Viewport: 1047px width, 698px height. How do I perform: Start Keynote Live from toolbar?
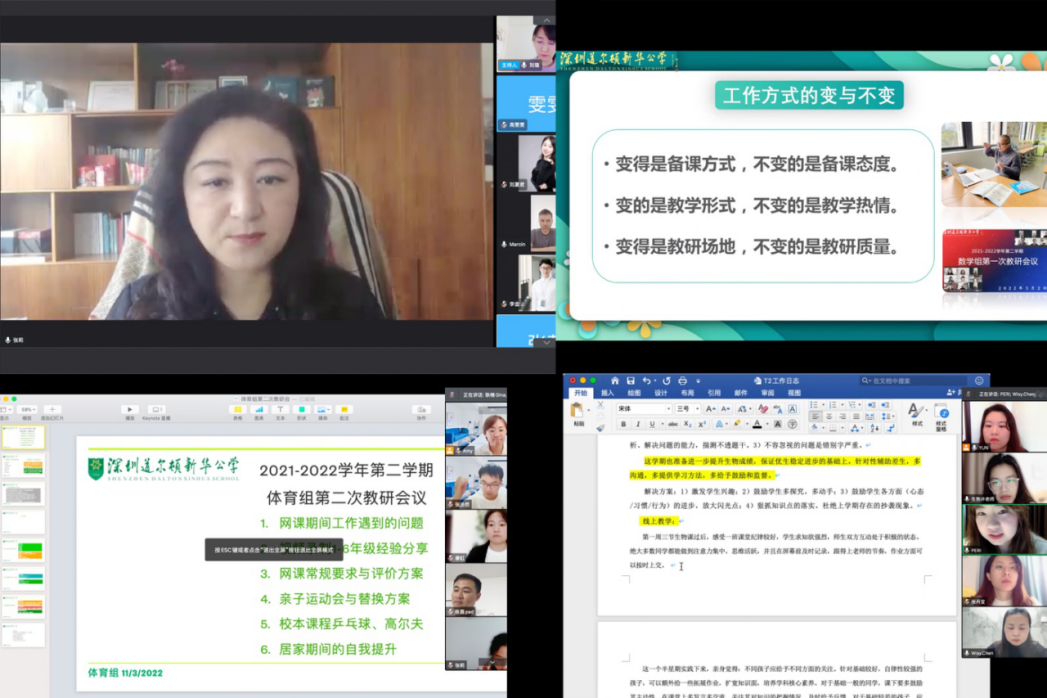tap(156, 409)
